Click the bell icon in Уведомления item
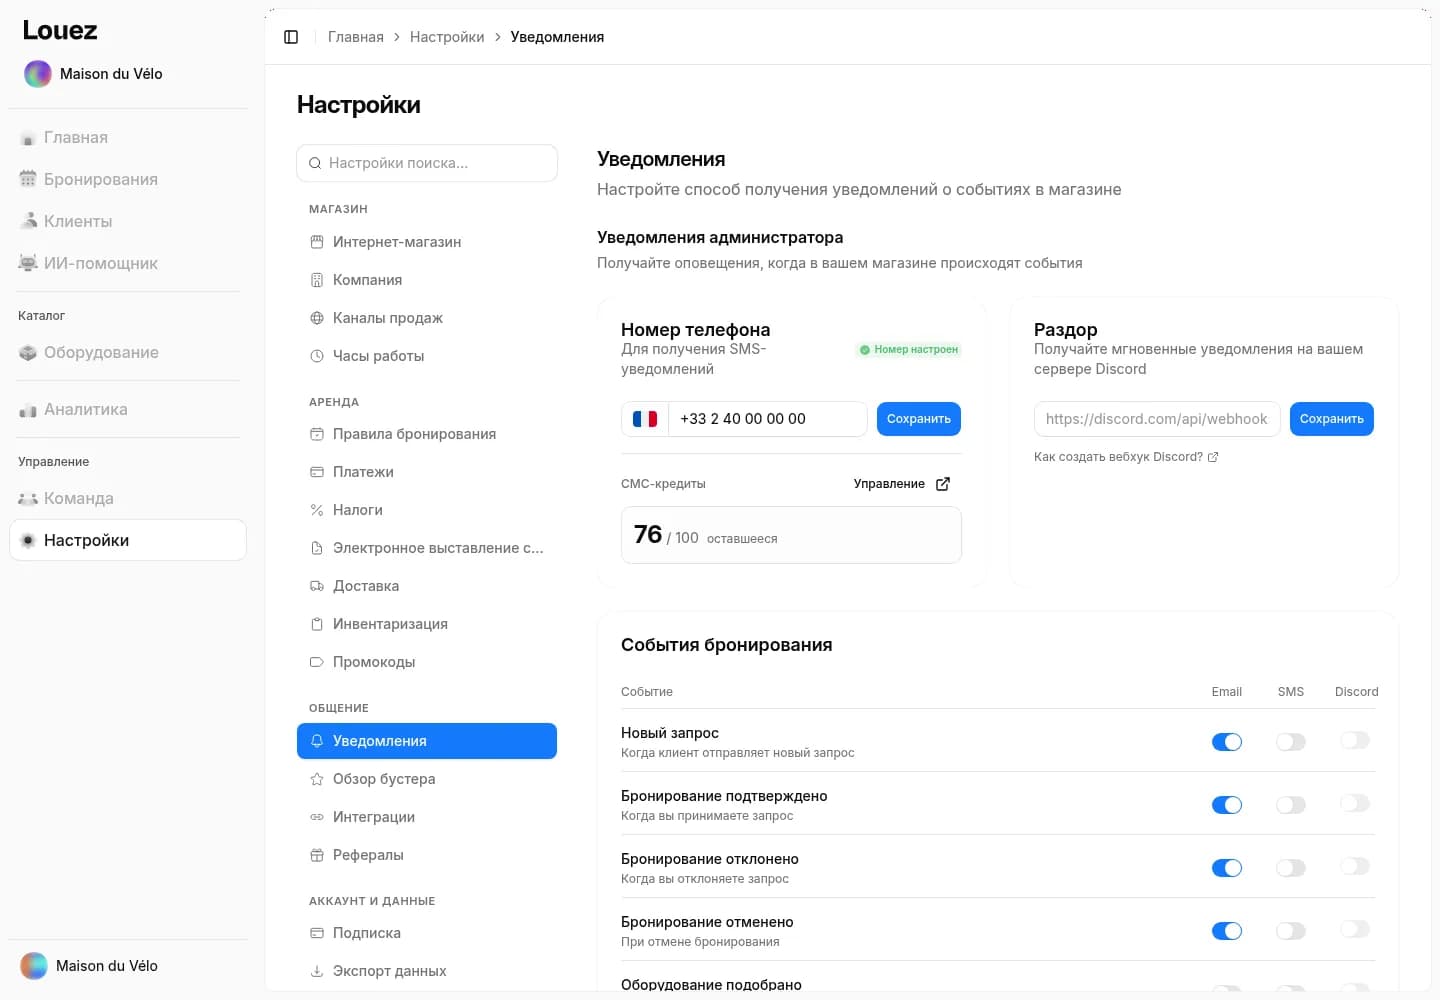The width and height of the screenshot is (1440, 1000). tap(317, 741)
